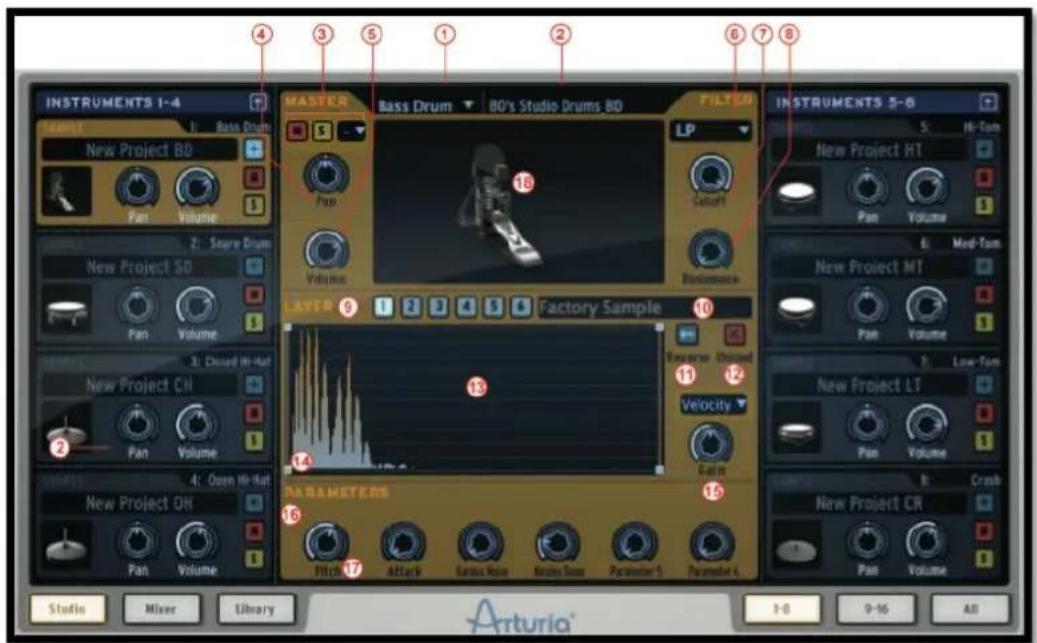Open the Library view
The height and width of the screenshot is (643, 1037).
click(x=256, y=609)
